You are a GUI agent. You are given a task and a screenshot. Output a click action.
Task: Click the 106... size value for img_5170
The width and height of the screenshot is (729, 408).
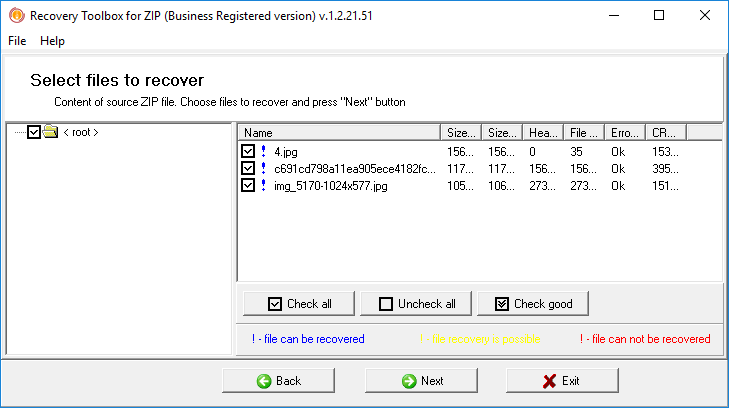point(501,186)
